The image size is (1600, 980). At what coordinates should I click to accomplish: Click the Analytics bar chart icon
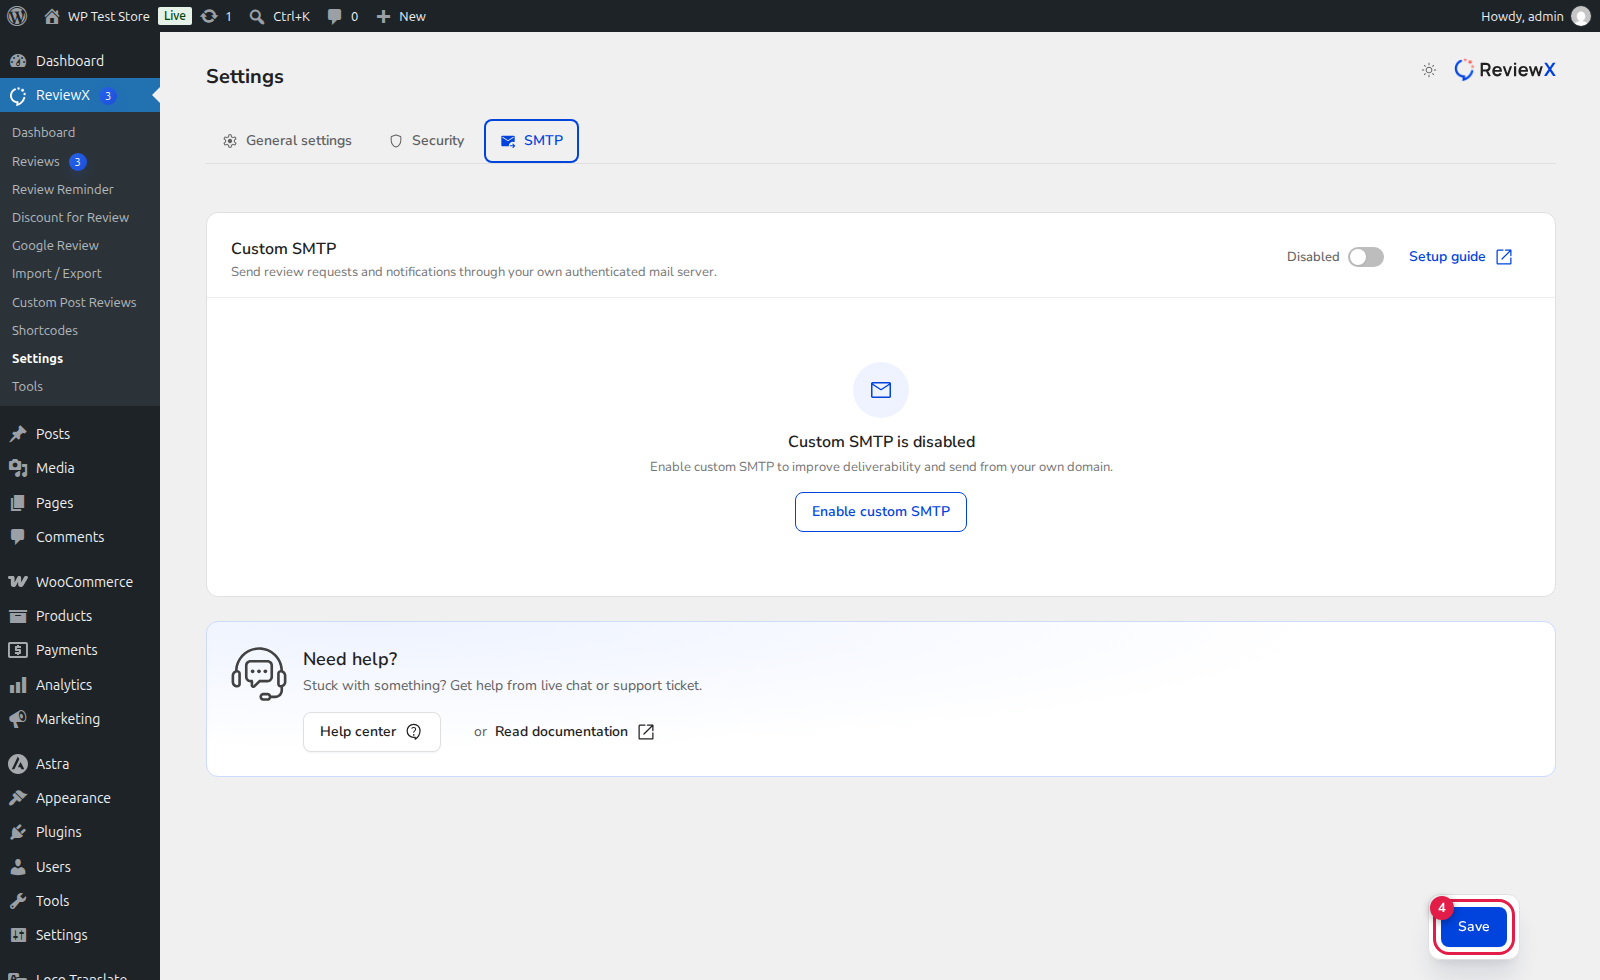coord(18,685)
